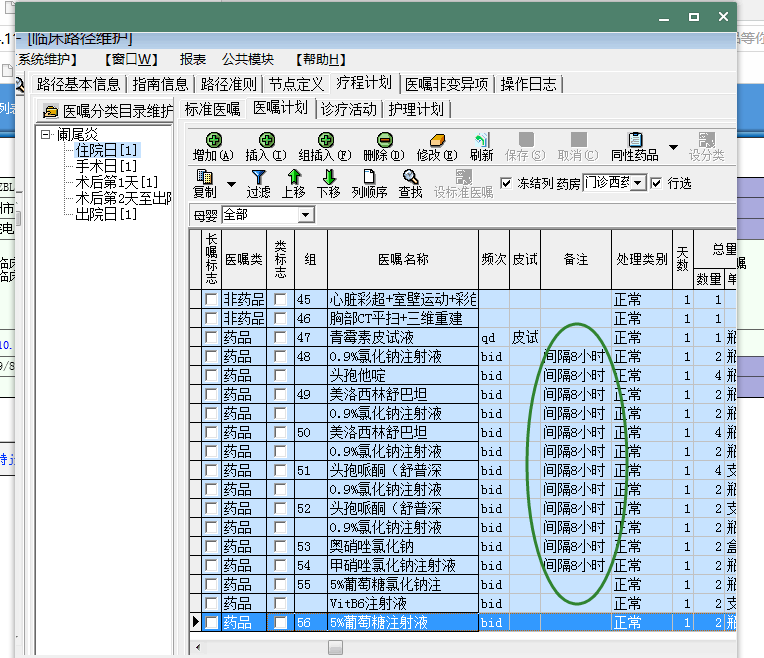Click the 插入 (Insert) toolbar icon
This screenshot has width=764, height=658.
tap(265, 141)
